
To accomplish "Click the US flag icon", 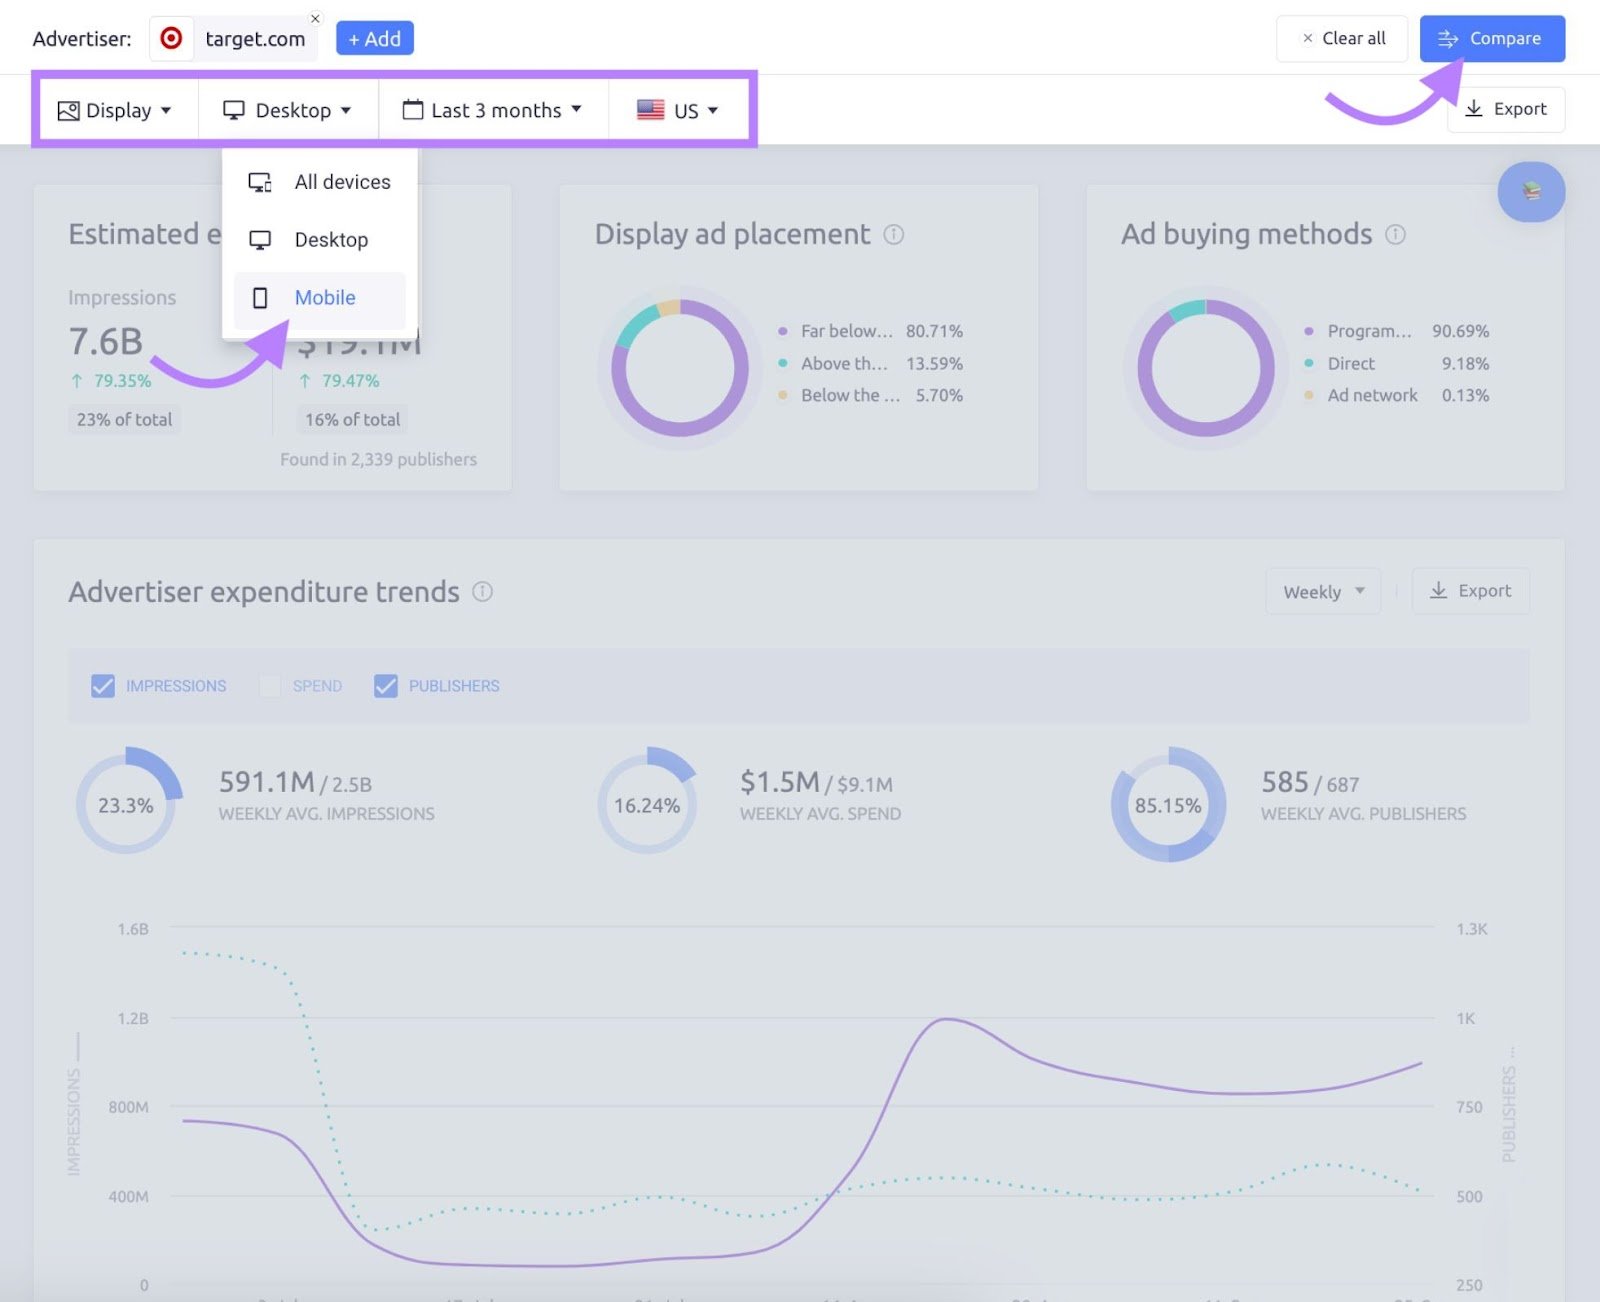I will tap(650, 110).
